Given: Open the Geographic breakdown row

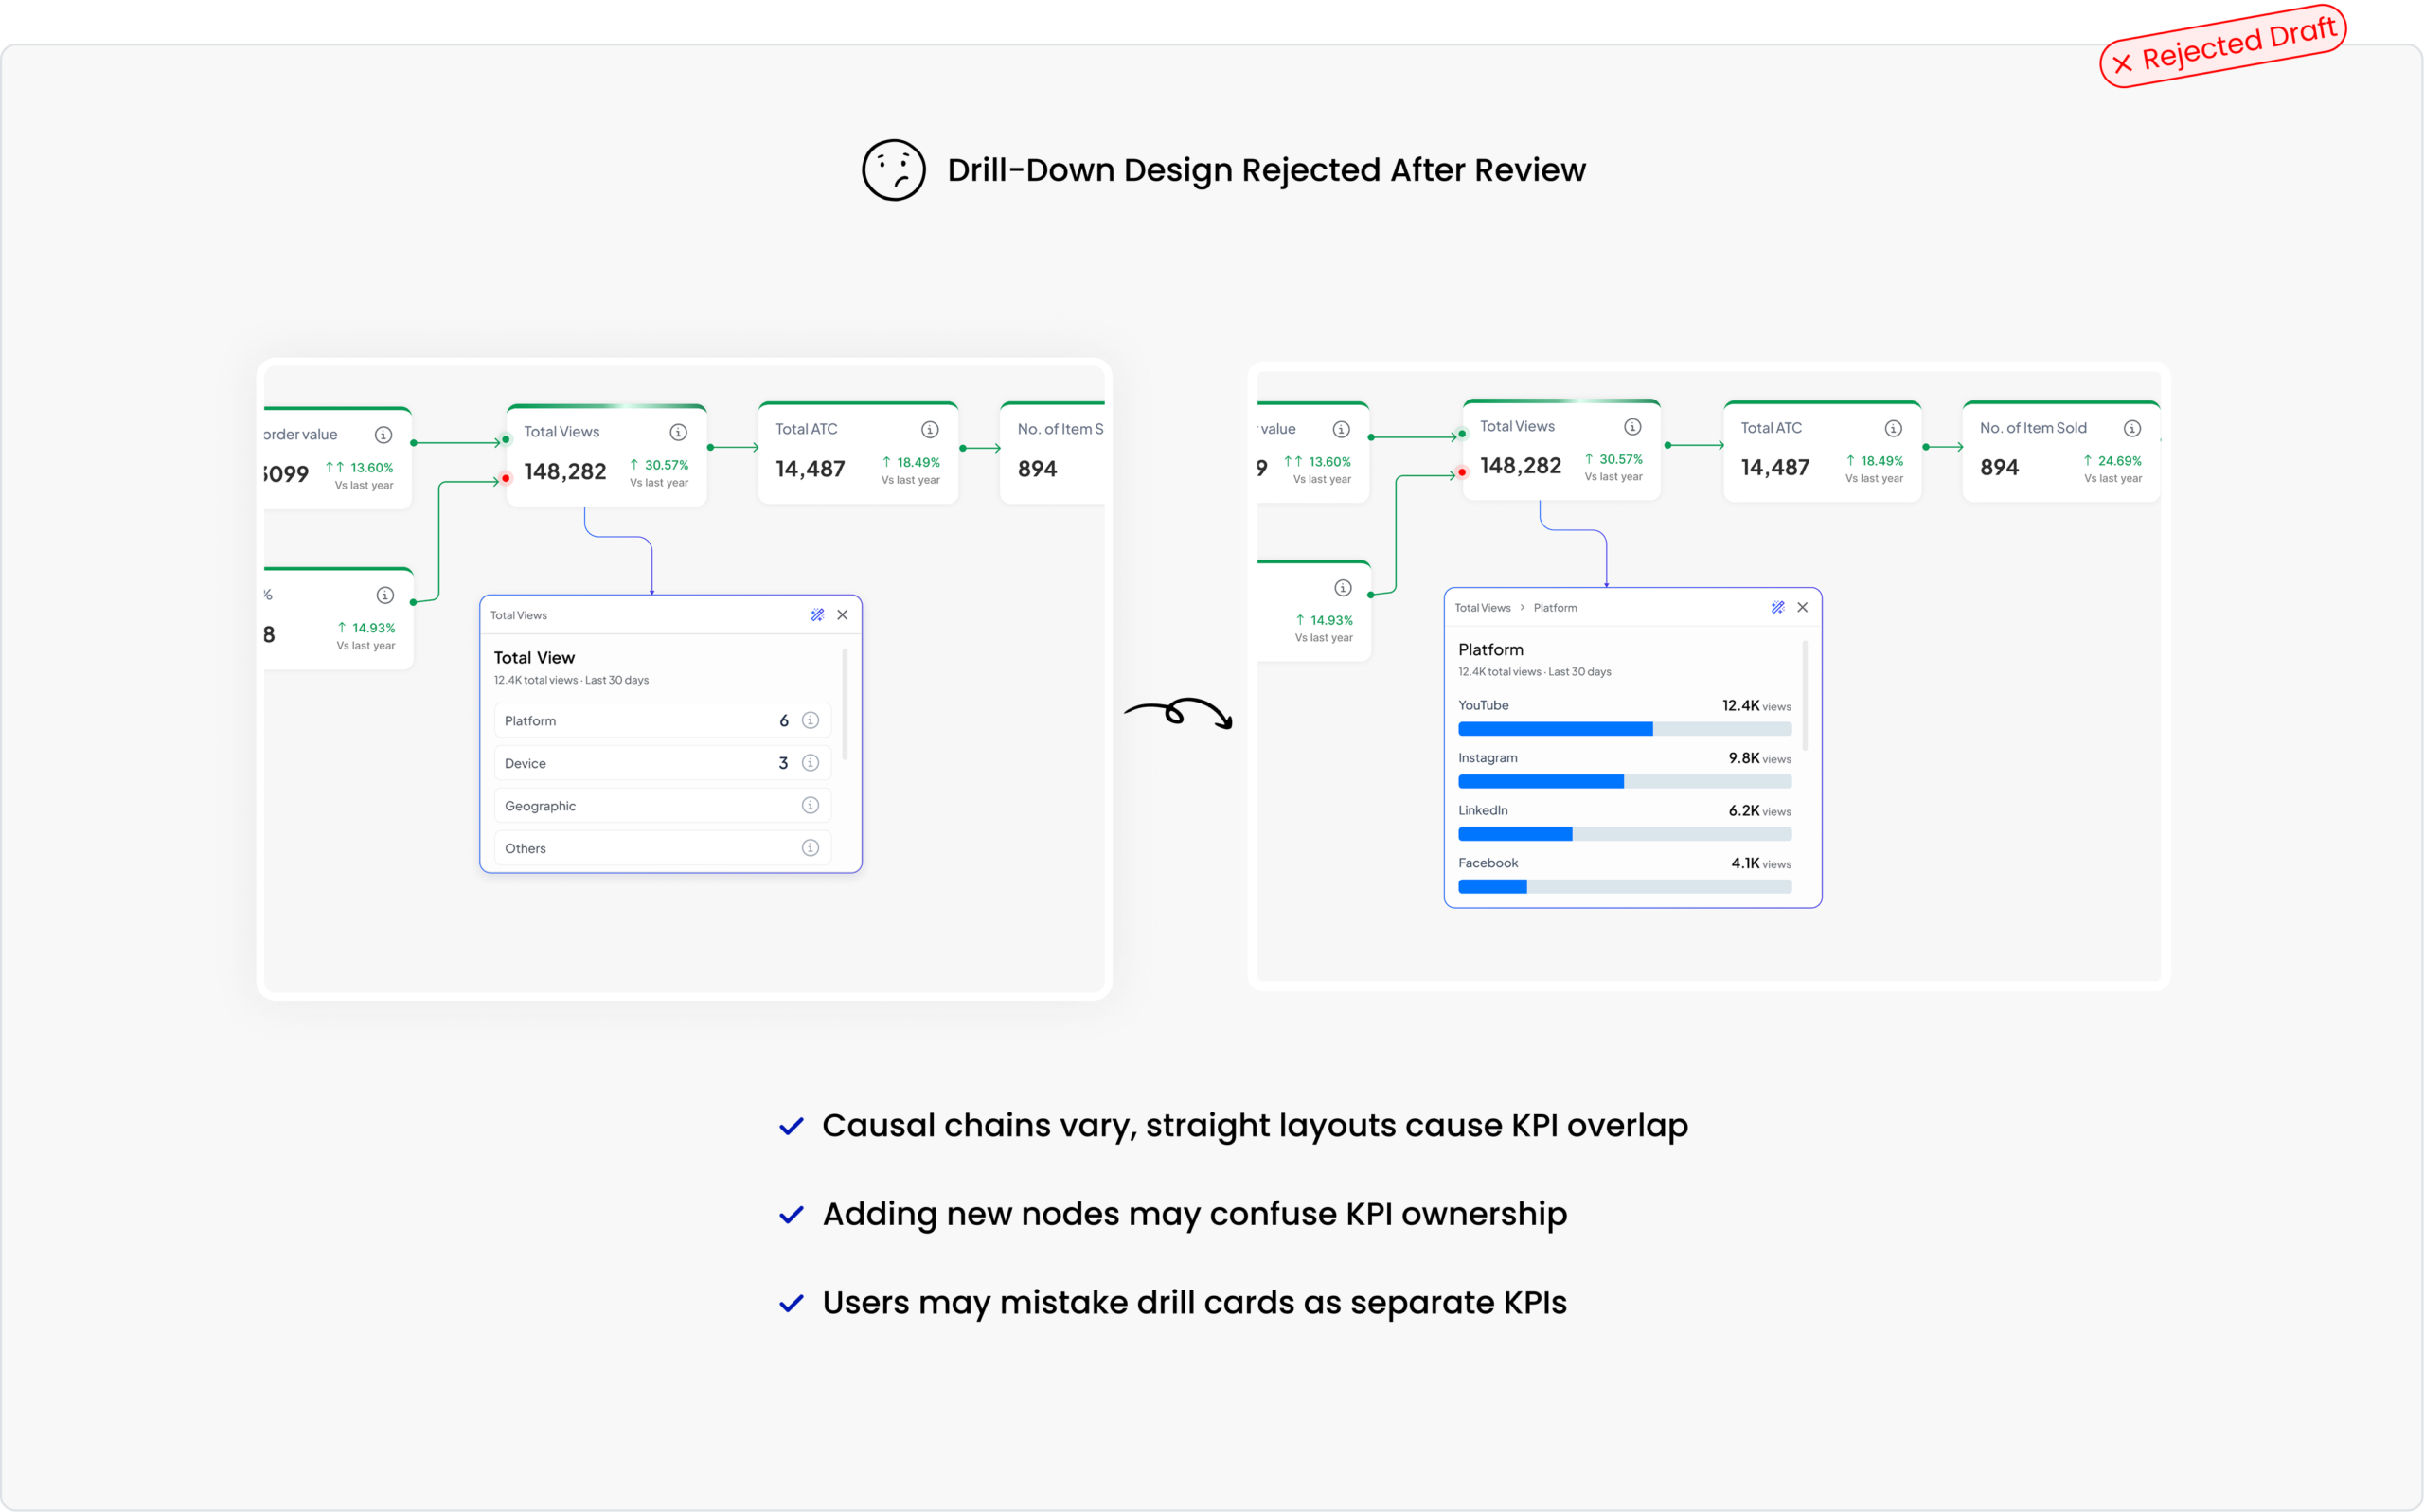Looking at the screenshot, I should [x=640, y=806].
